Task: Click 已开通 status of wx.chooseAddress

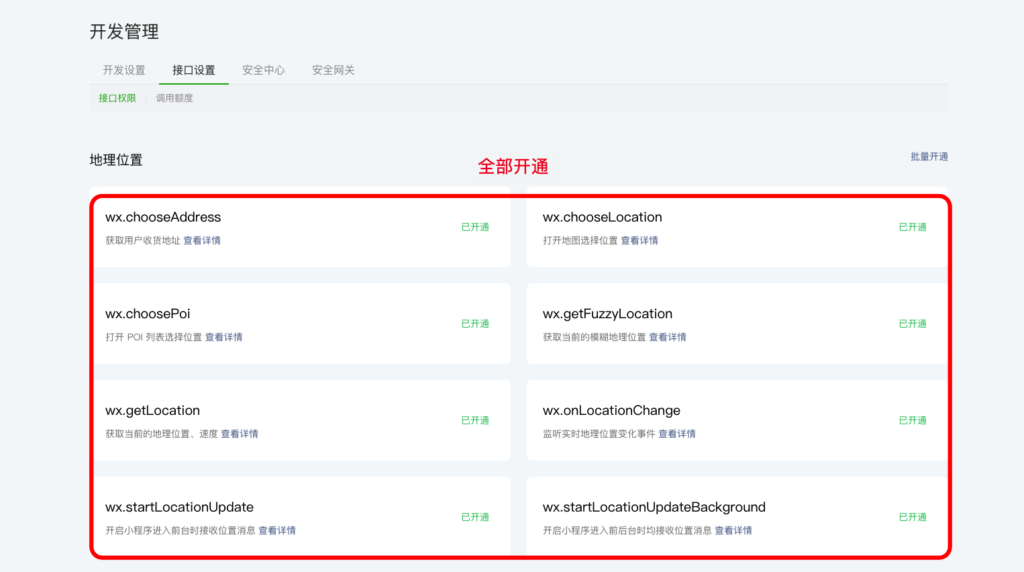Action: (475, 227)
